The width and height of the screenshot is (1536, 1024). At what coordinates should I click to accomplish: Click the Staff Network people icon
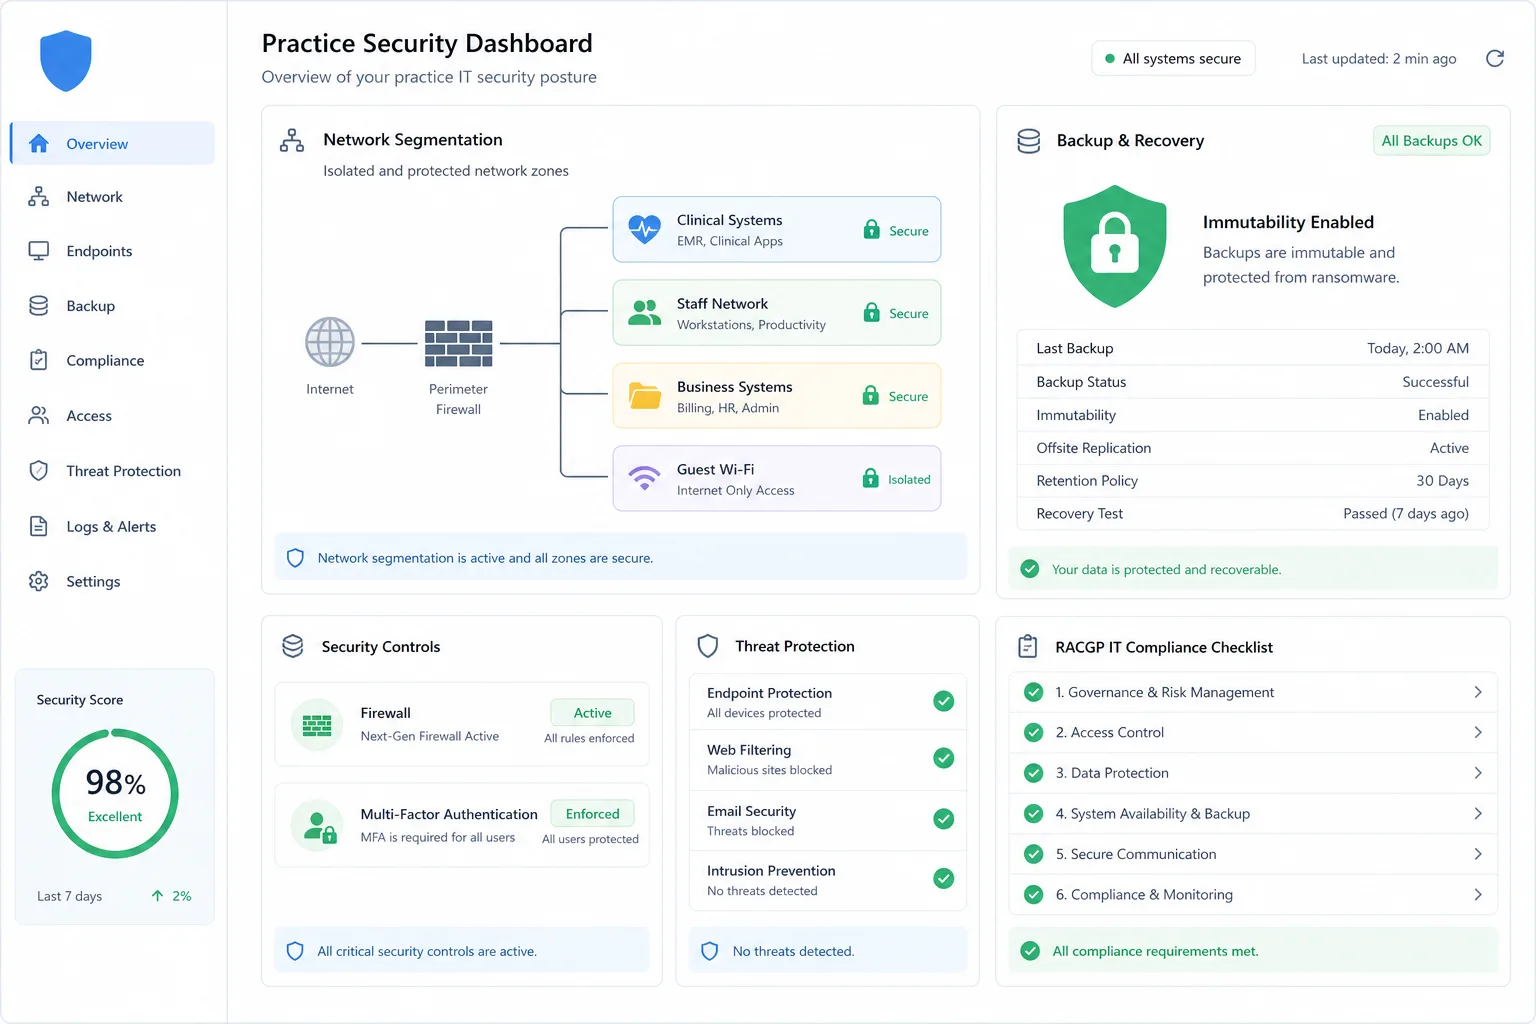pos(645,313)
